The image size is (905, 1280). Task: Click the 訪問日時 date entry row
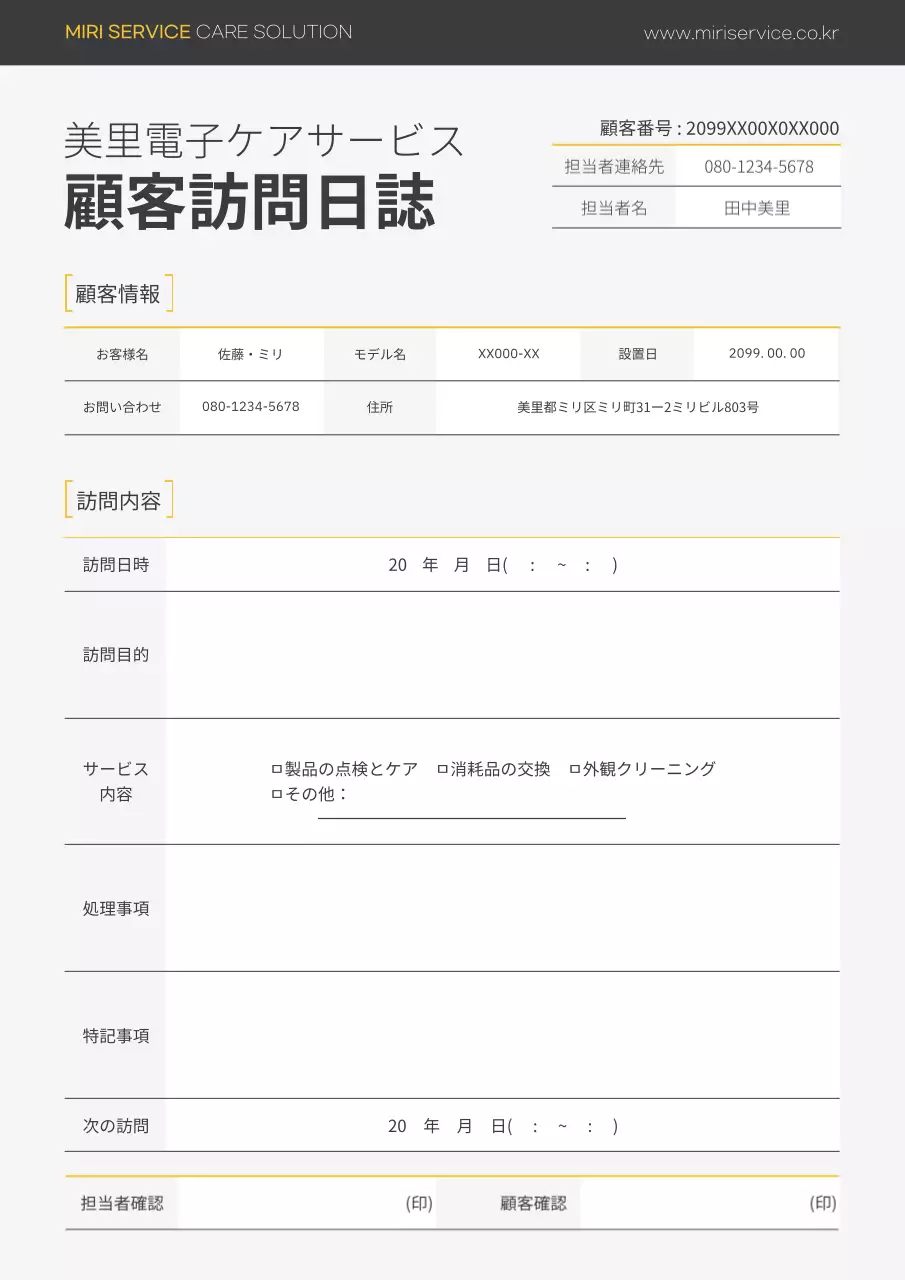pyautogui.click(x=500, y=564)
